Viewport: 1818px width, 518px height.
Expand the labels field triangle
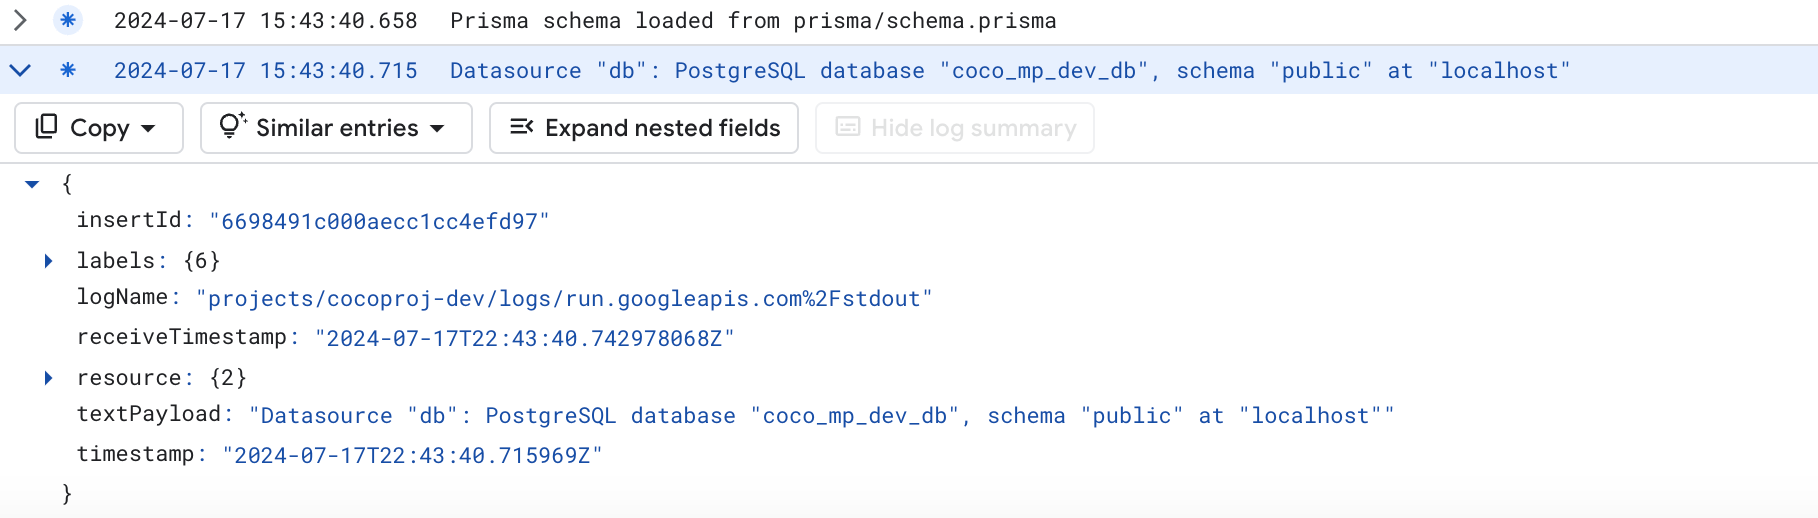(48, 261)
